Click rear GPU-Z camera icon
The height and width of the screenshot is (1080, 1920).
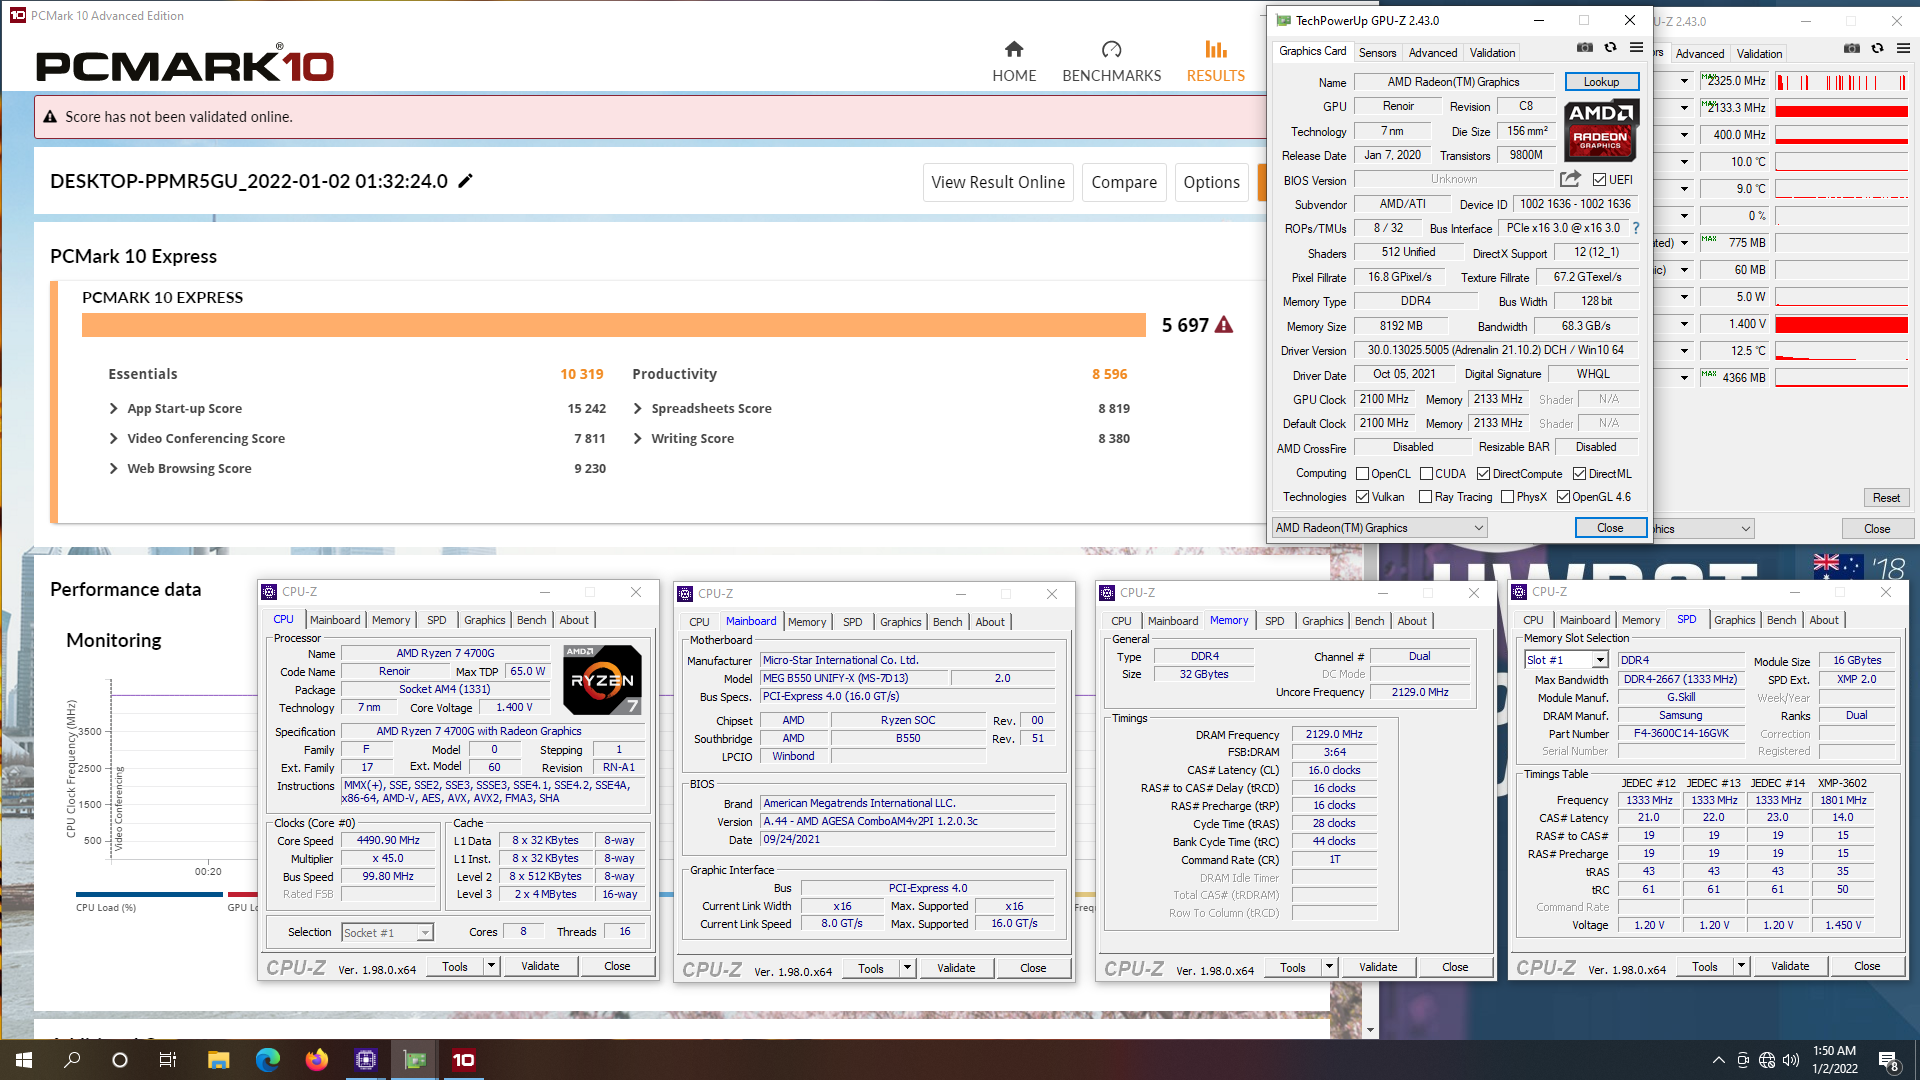click(1851, 48)
